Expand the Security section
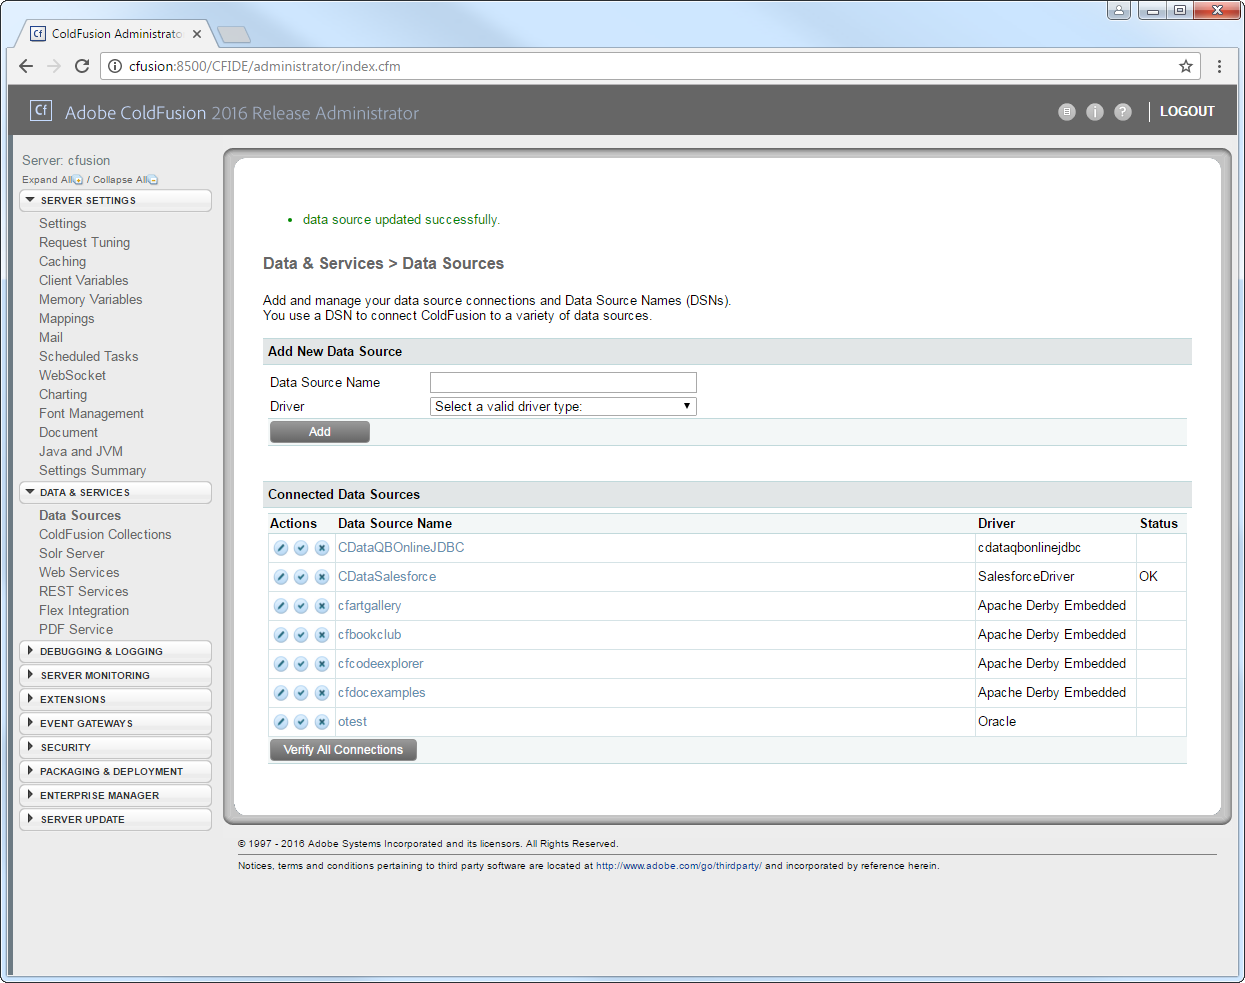The height and width of the screenshot is (983, 1245). pyautogui.click(x=115, y=747)
